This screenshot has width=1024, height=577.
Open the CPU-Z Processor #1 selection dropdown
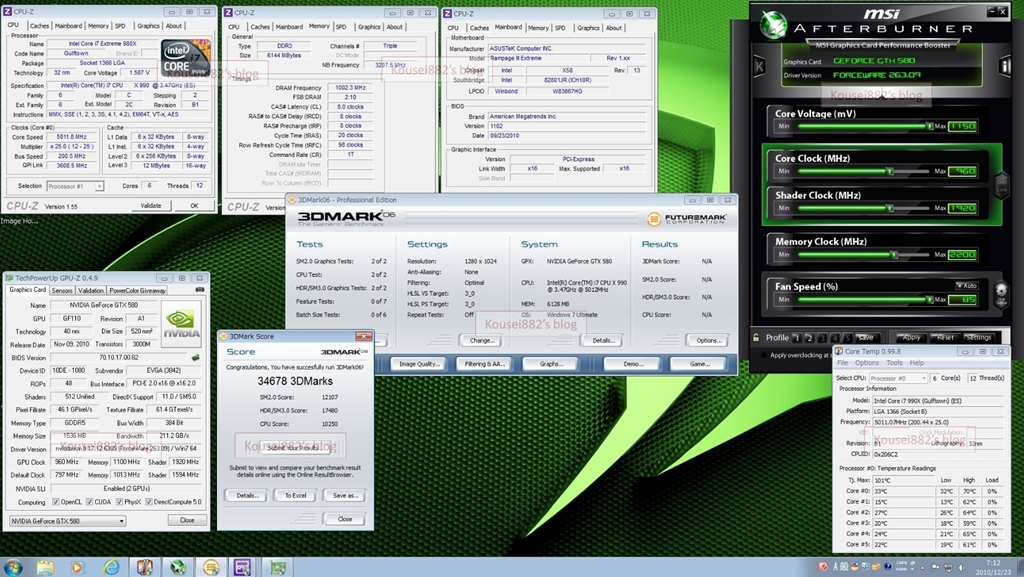77,186
